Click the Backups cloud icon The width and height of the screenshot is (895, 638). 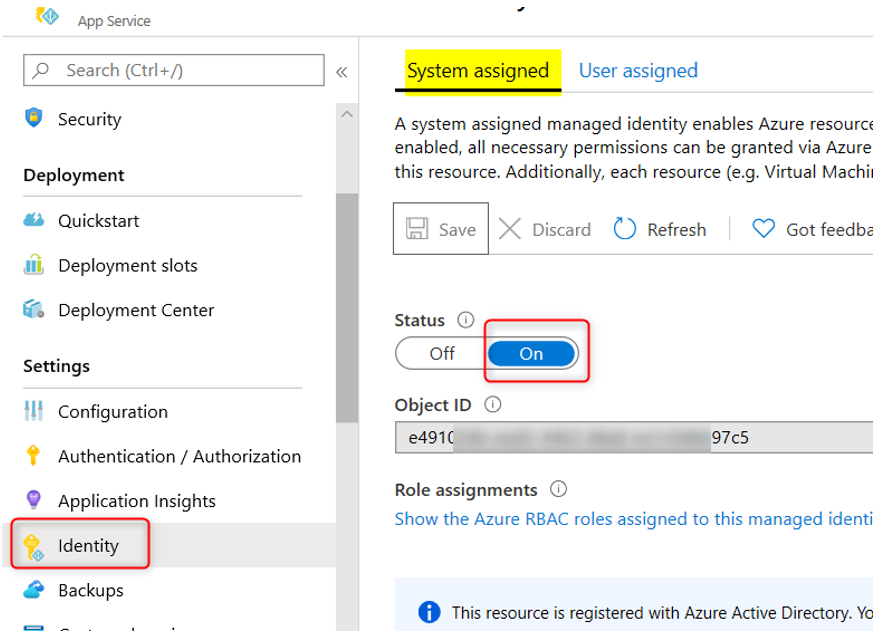[34, 589]
